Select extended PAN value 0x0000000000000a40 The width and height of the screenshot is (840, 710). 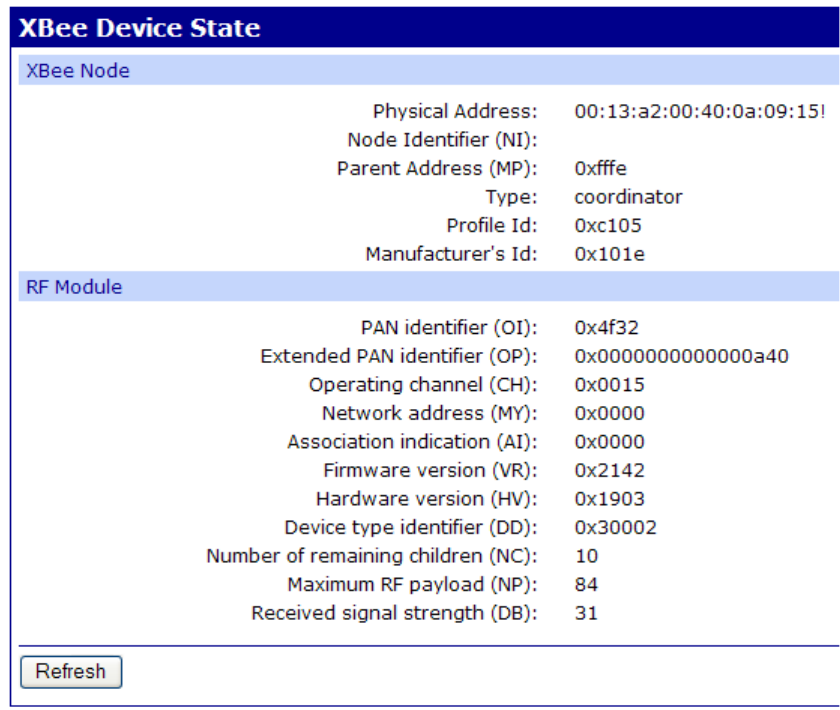tap(681, 356)
